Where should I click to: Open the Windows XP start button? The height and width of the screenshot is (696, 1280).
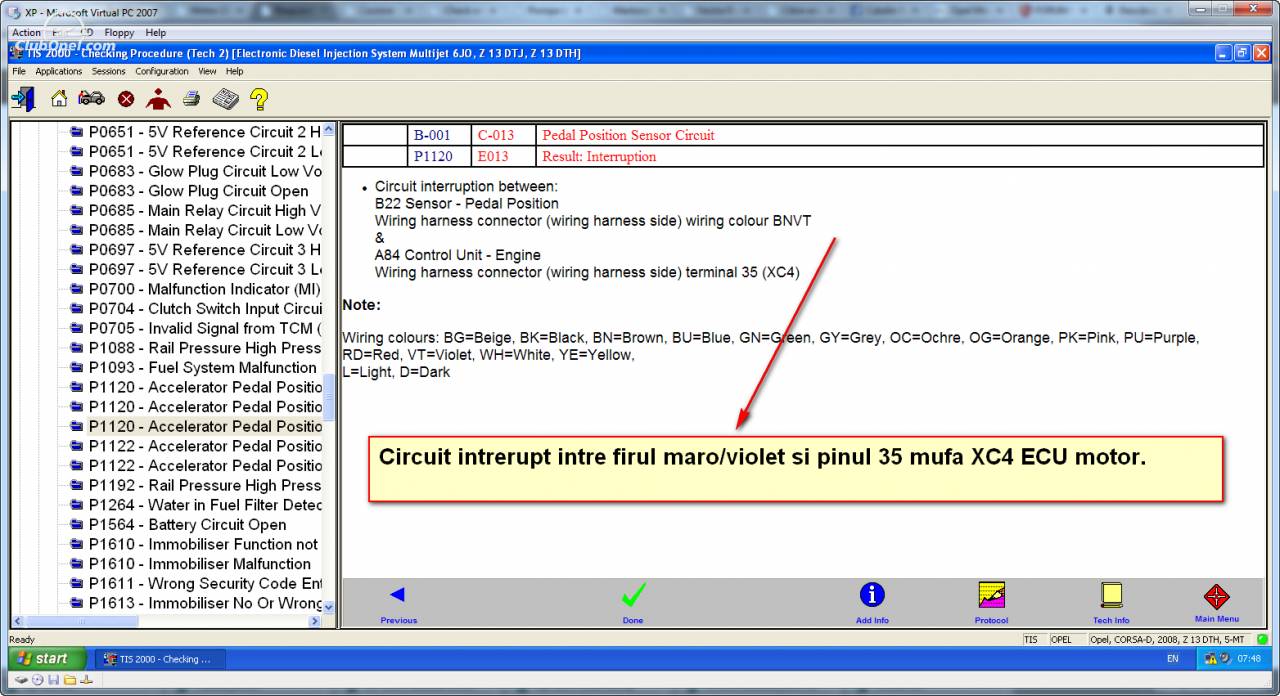coord(45,659)
